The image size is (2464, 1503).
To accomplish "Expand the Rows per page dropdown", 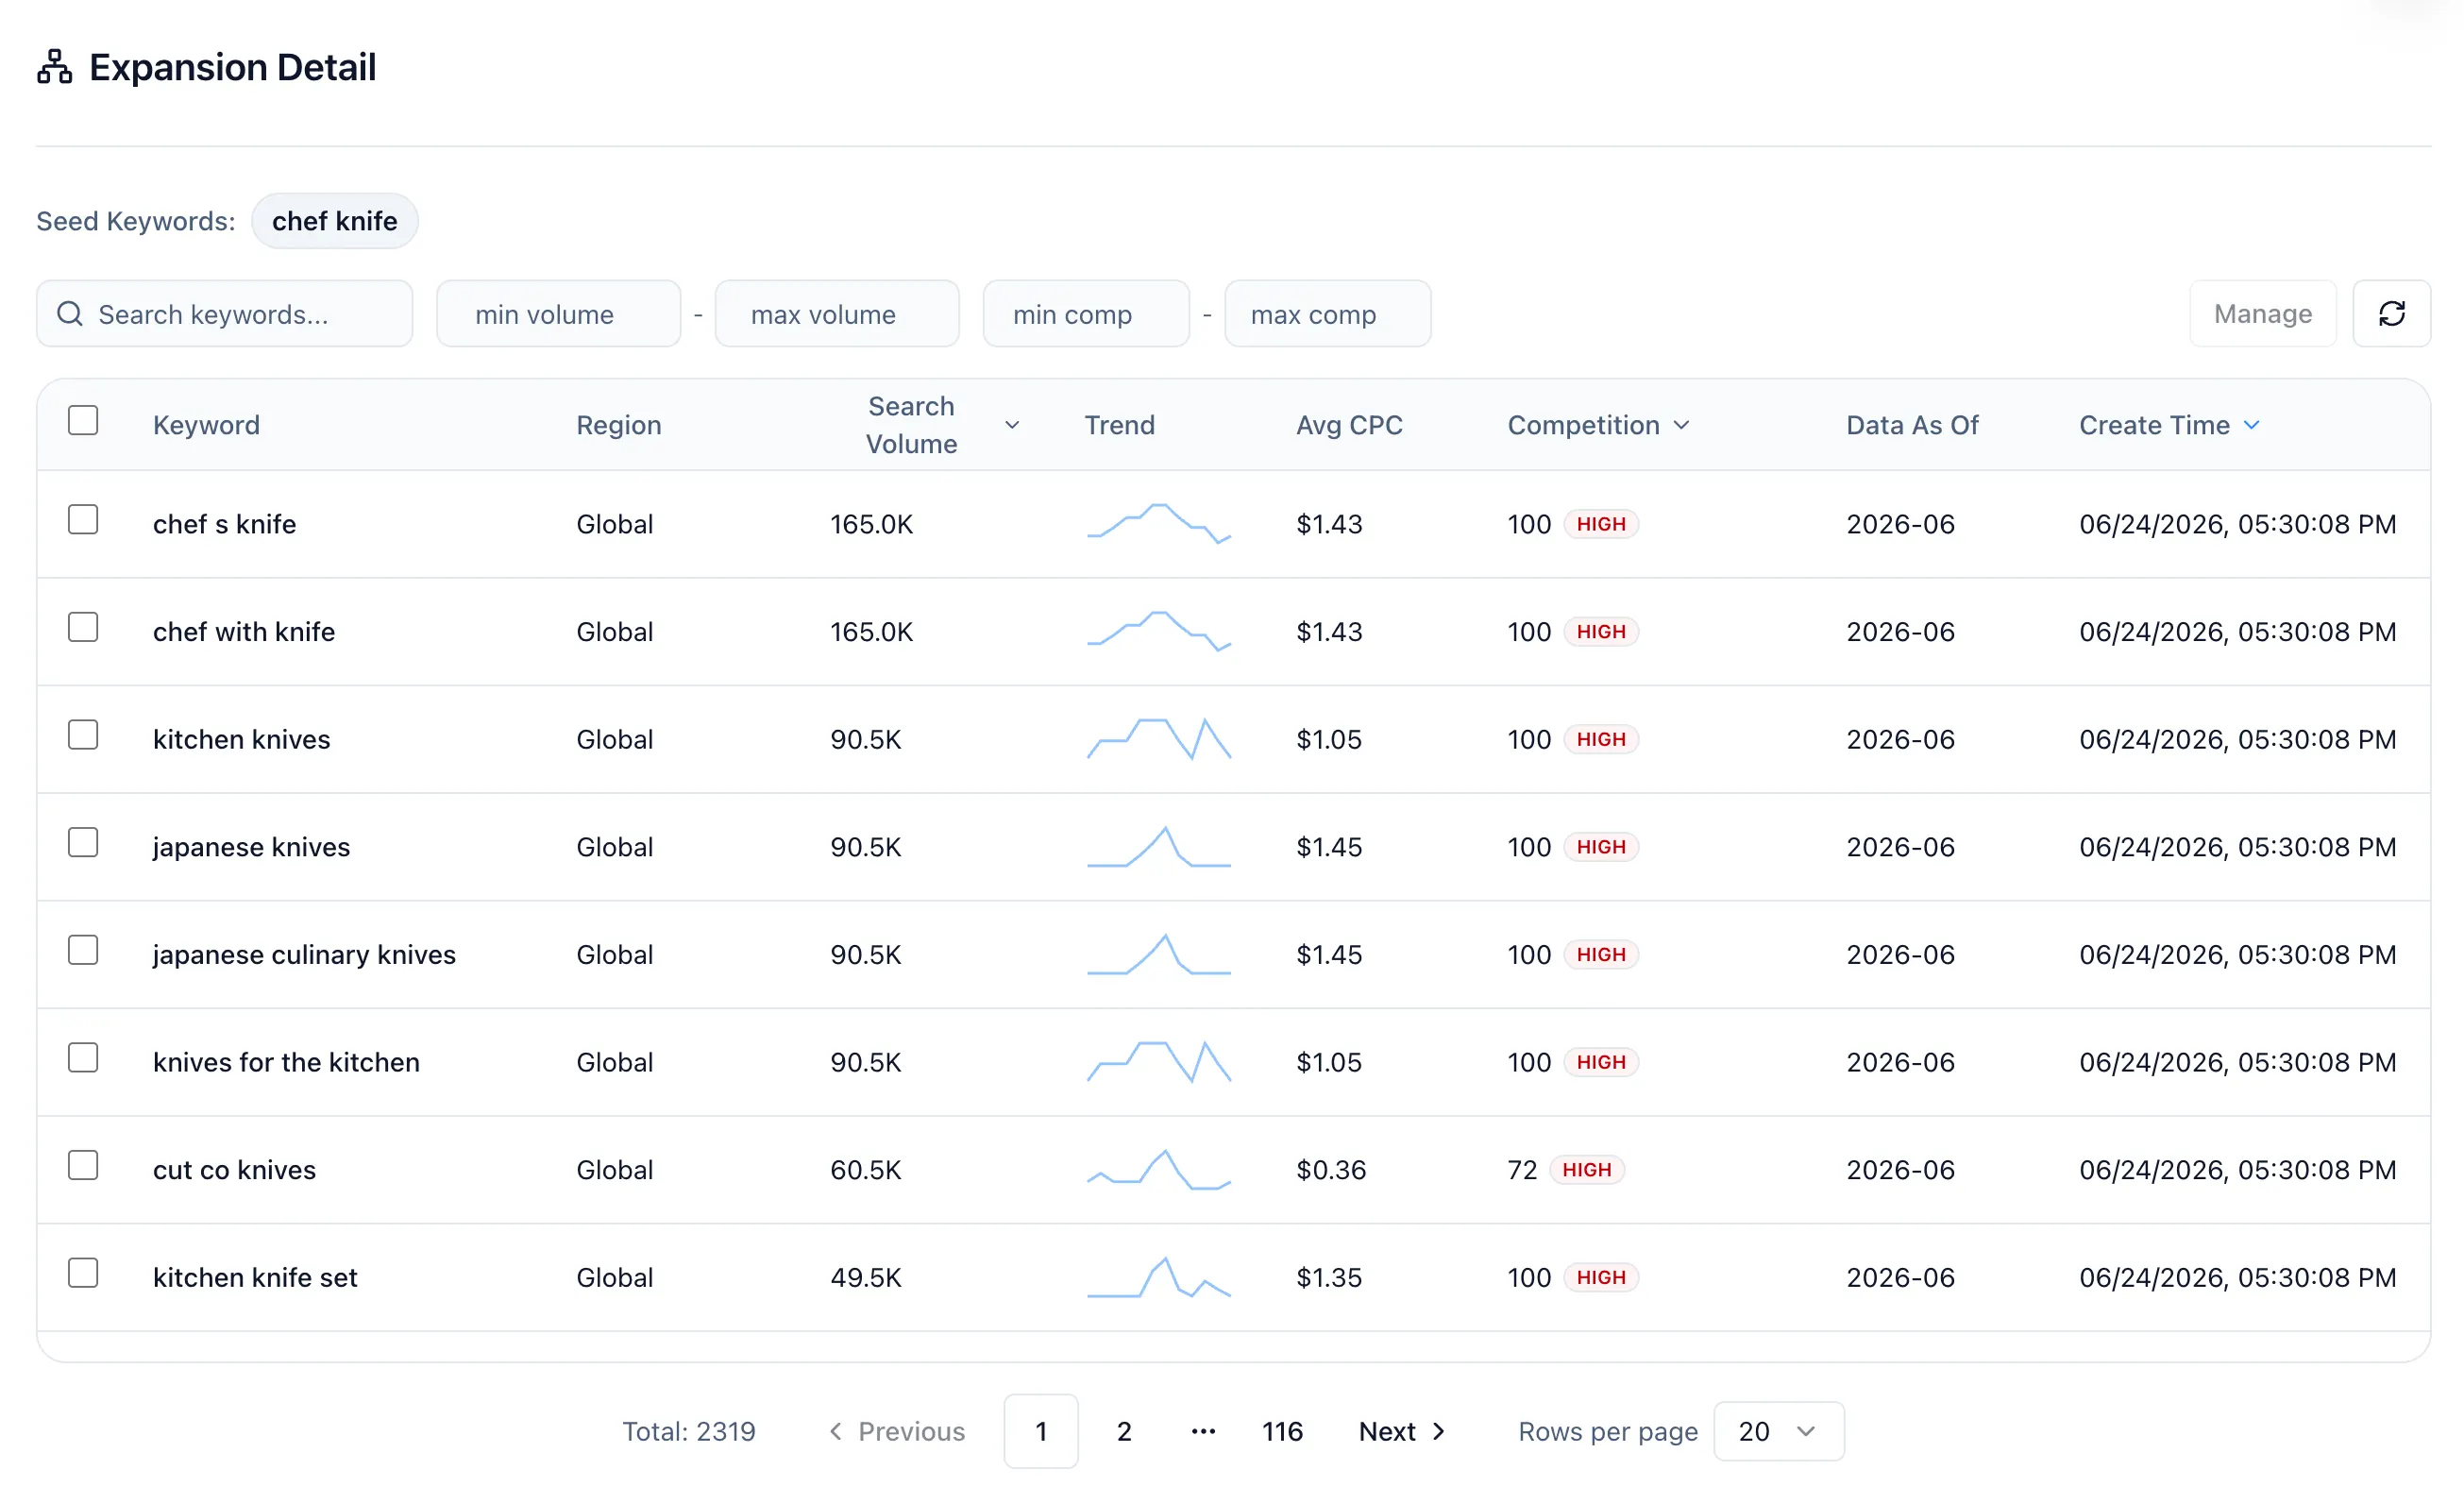I will pyautogui.click(x=1778, y=1431).
